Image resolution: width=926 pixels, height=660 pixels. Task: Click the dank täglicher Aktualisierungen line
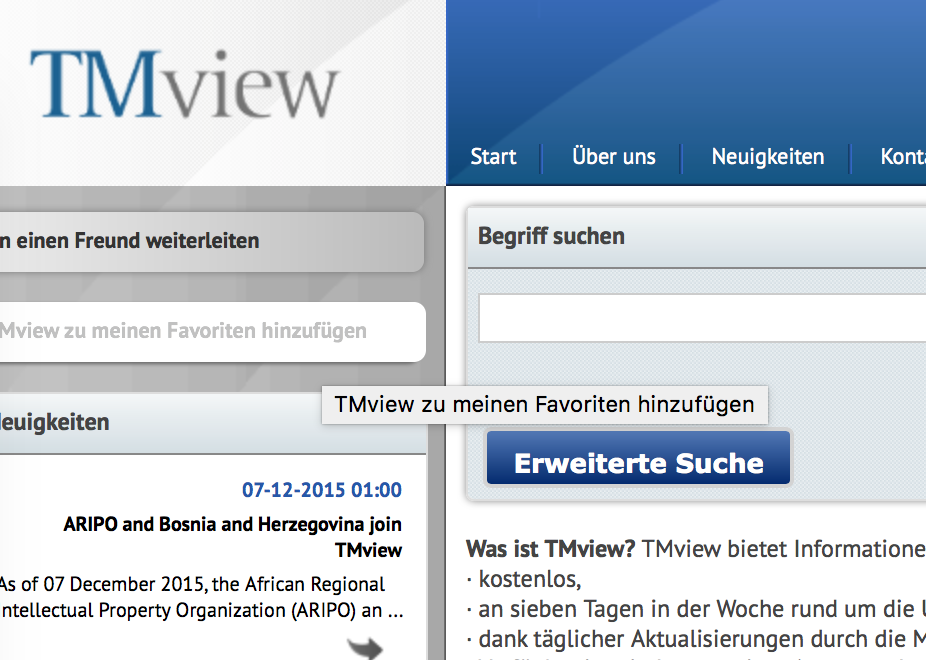(x=696, y=639)
